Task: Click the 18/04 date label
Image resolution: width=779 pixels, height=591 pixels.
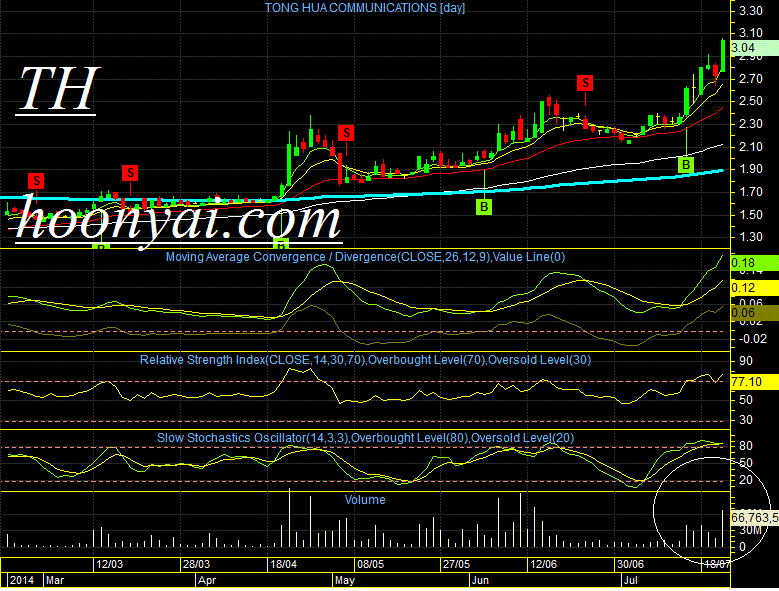Action: (283, 565)
